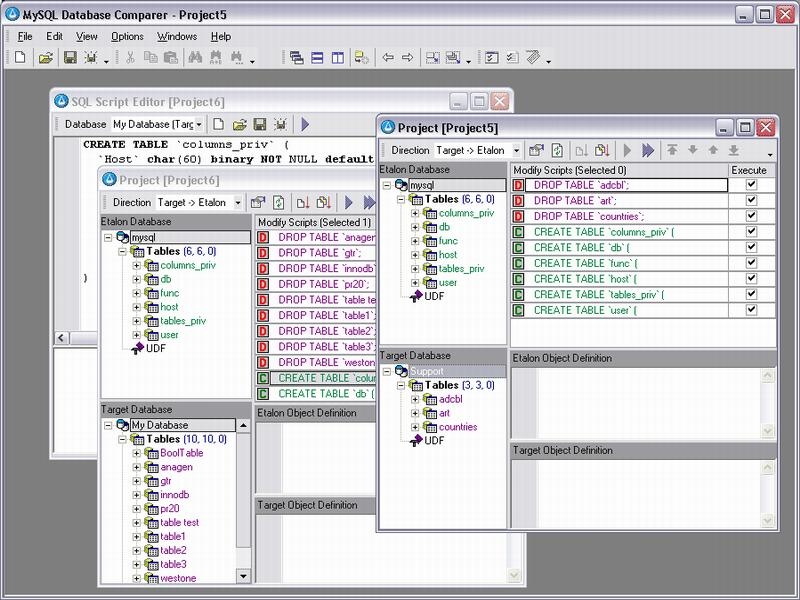Screen dimensions: 800x600
Task: Select the BoolTable item in Project6 tree
Action: click(x=181, y=453)
